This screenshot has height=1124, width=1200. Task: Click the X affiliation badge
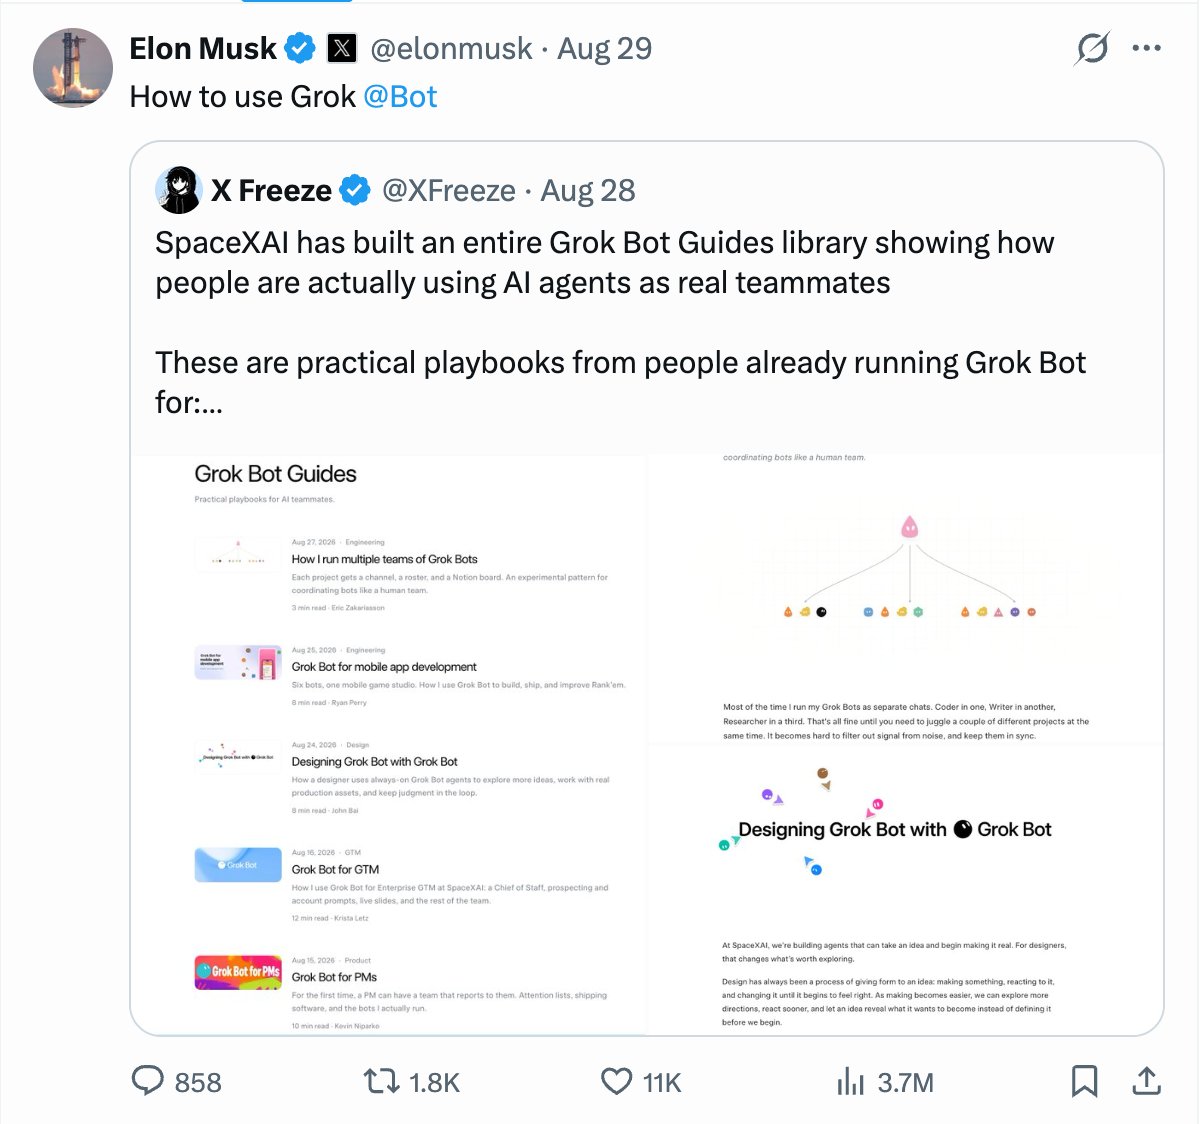[x=342, y=48]
